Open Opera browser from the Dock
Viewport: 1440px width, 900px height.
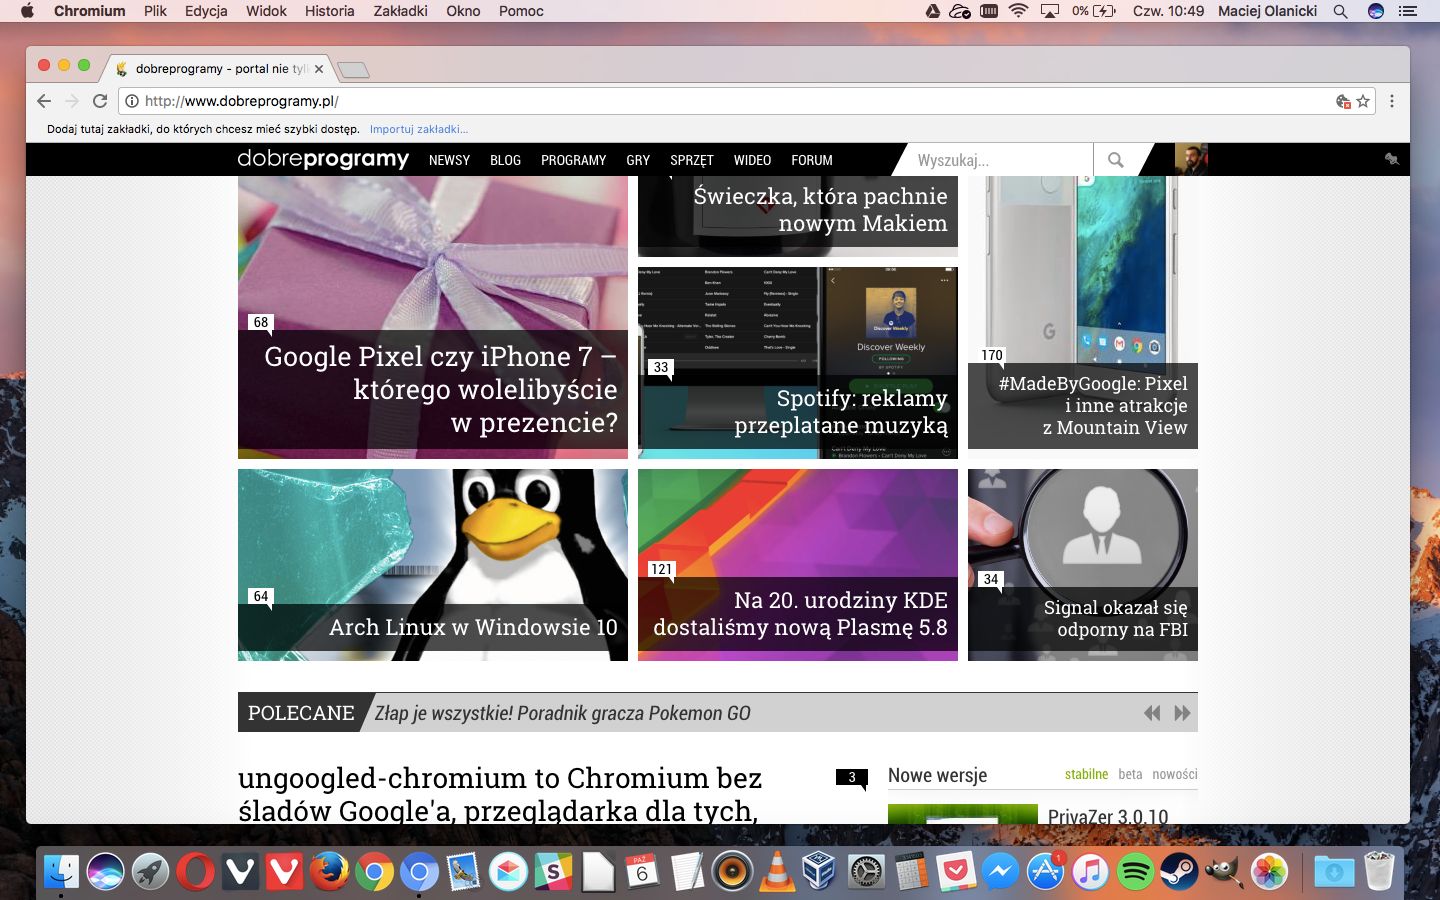coord(195,872)
